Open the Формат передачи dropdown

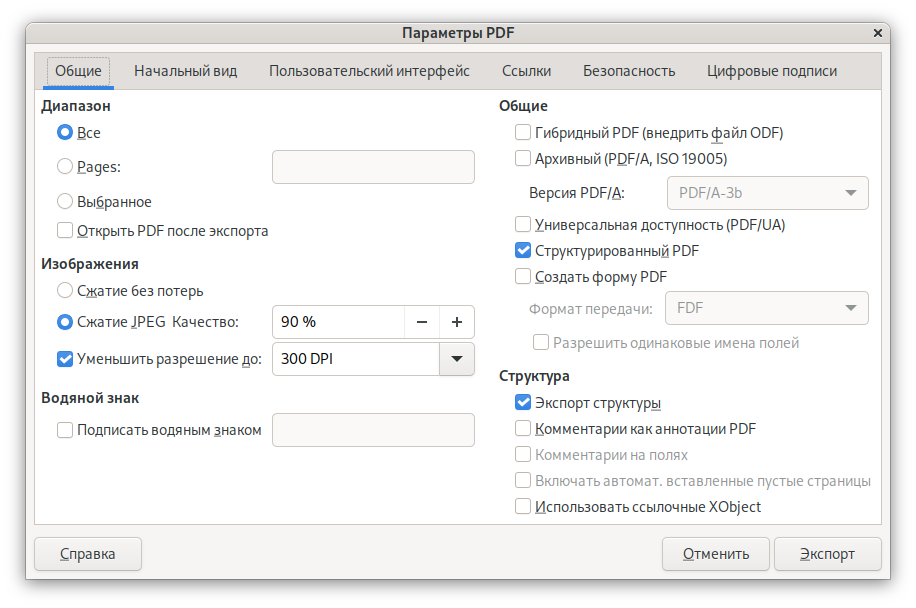(767, 308)
